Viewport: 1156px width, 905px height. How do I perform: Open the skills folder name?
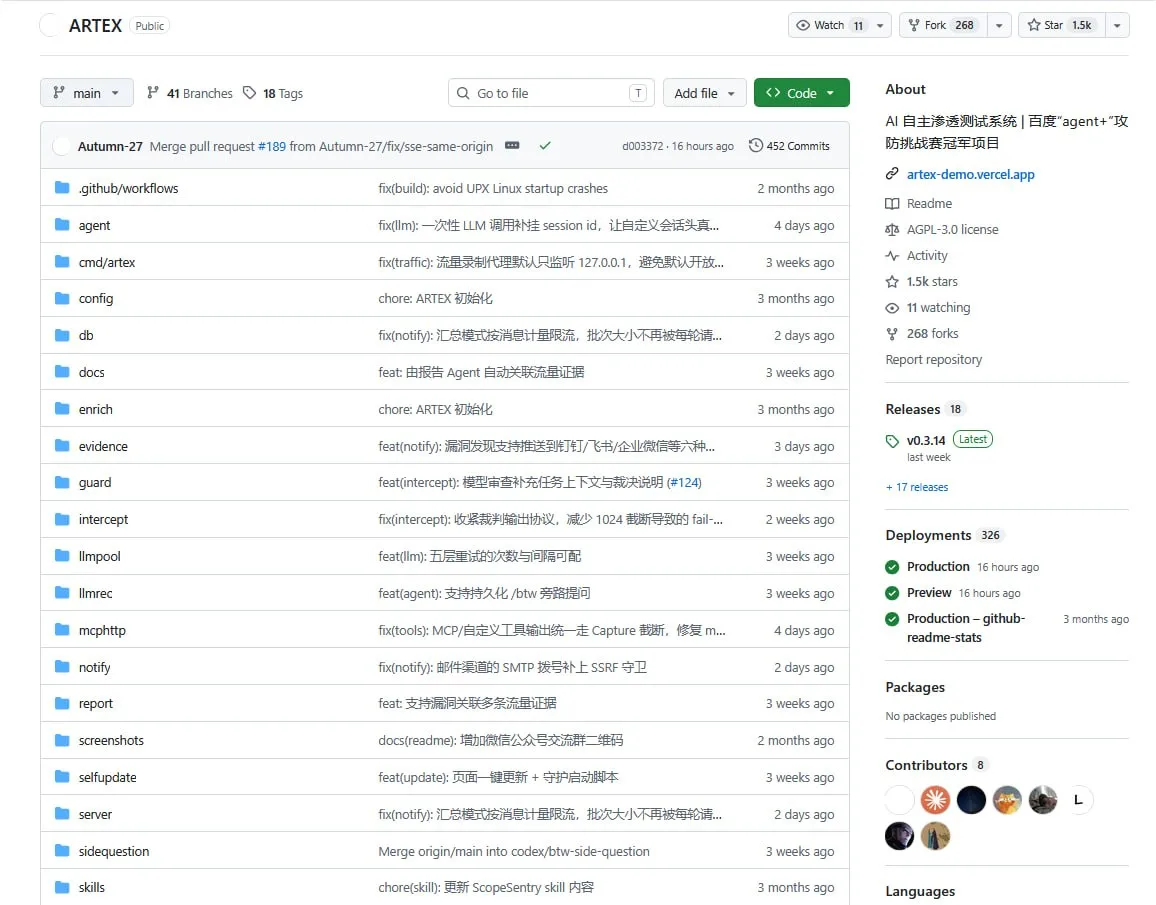91,887
